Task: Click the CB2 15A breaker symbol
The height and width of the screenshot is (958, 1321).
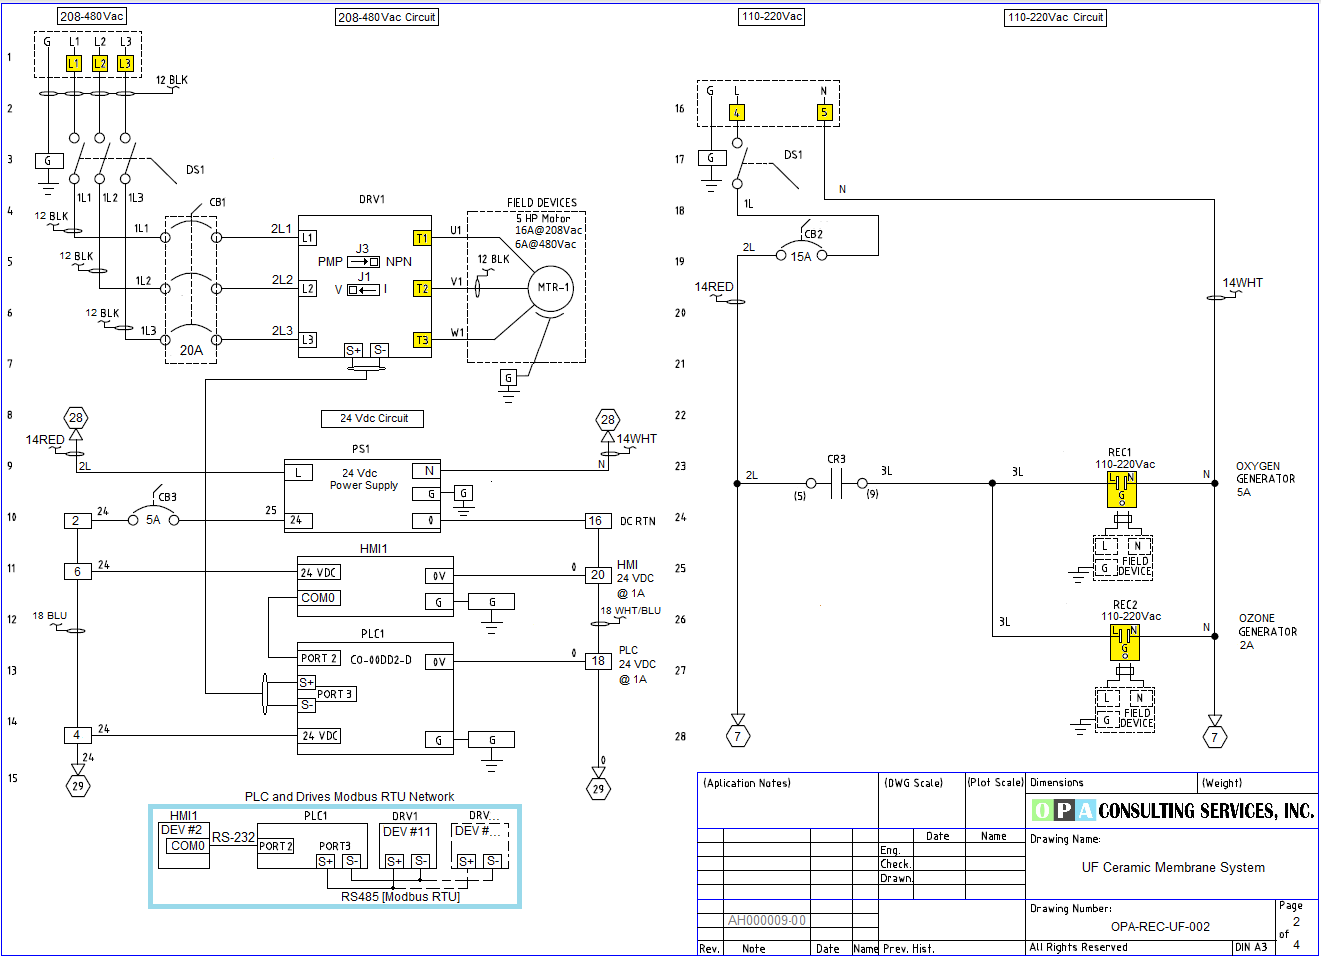Action: click(x=801, y=256)
